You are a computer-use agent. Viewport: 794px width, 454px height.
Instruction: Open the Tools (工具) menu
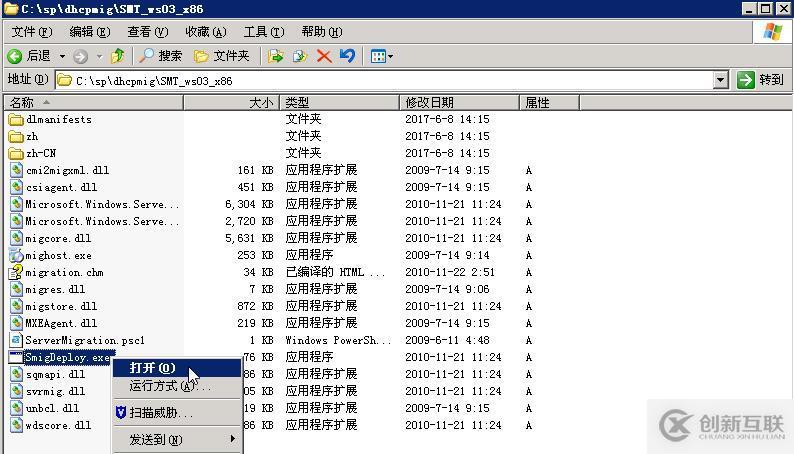[x=264, y=32]
